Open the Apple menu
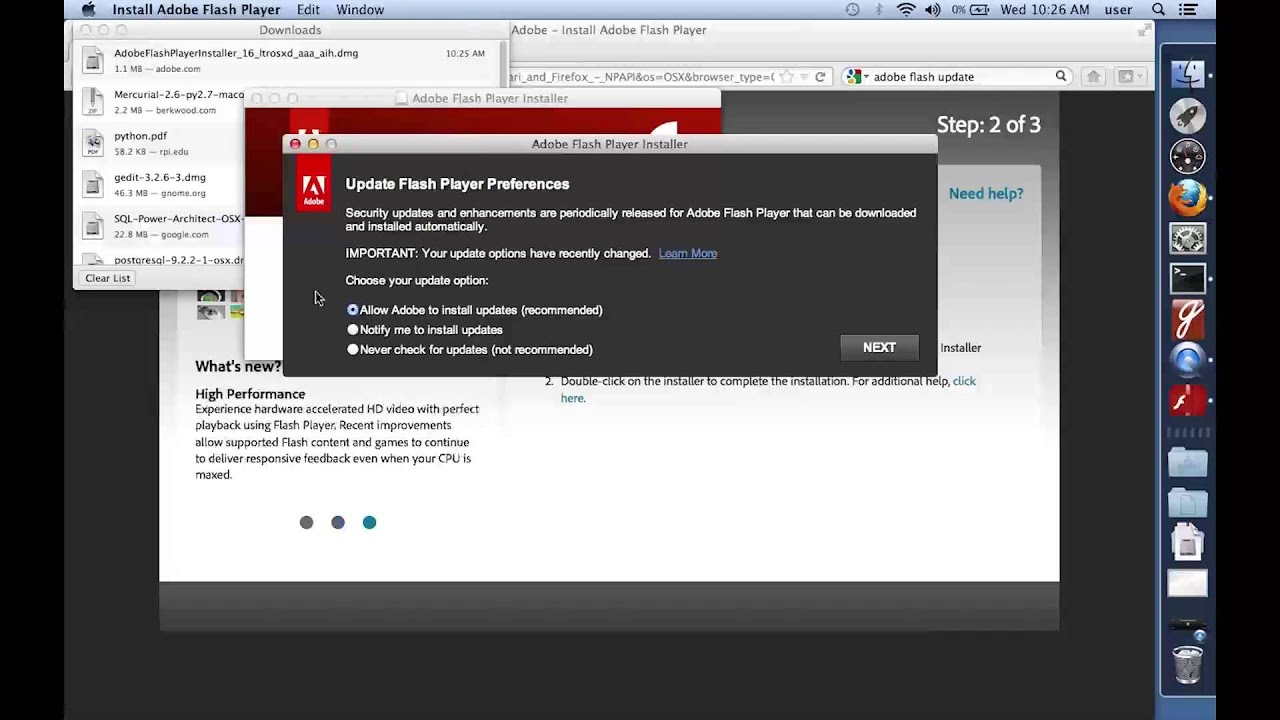Screen dimensions: 1280x720 88,10
